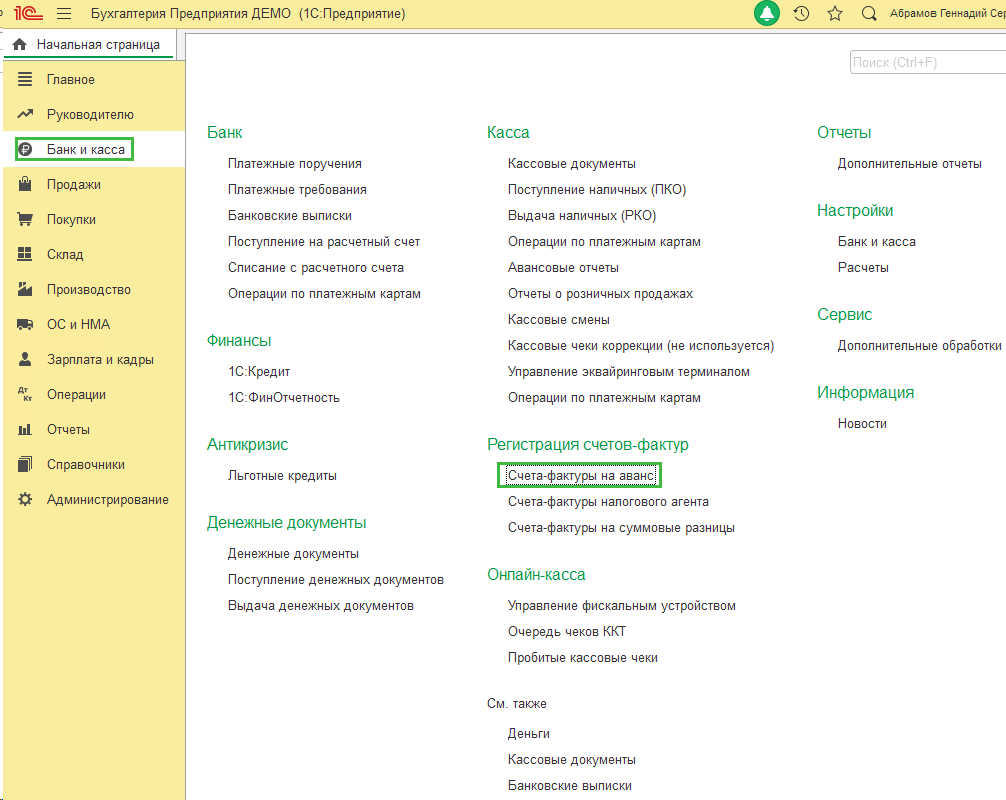Open the Администрирование section

tap(108, 499)
